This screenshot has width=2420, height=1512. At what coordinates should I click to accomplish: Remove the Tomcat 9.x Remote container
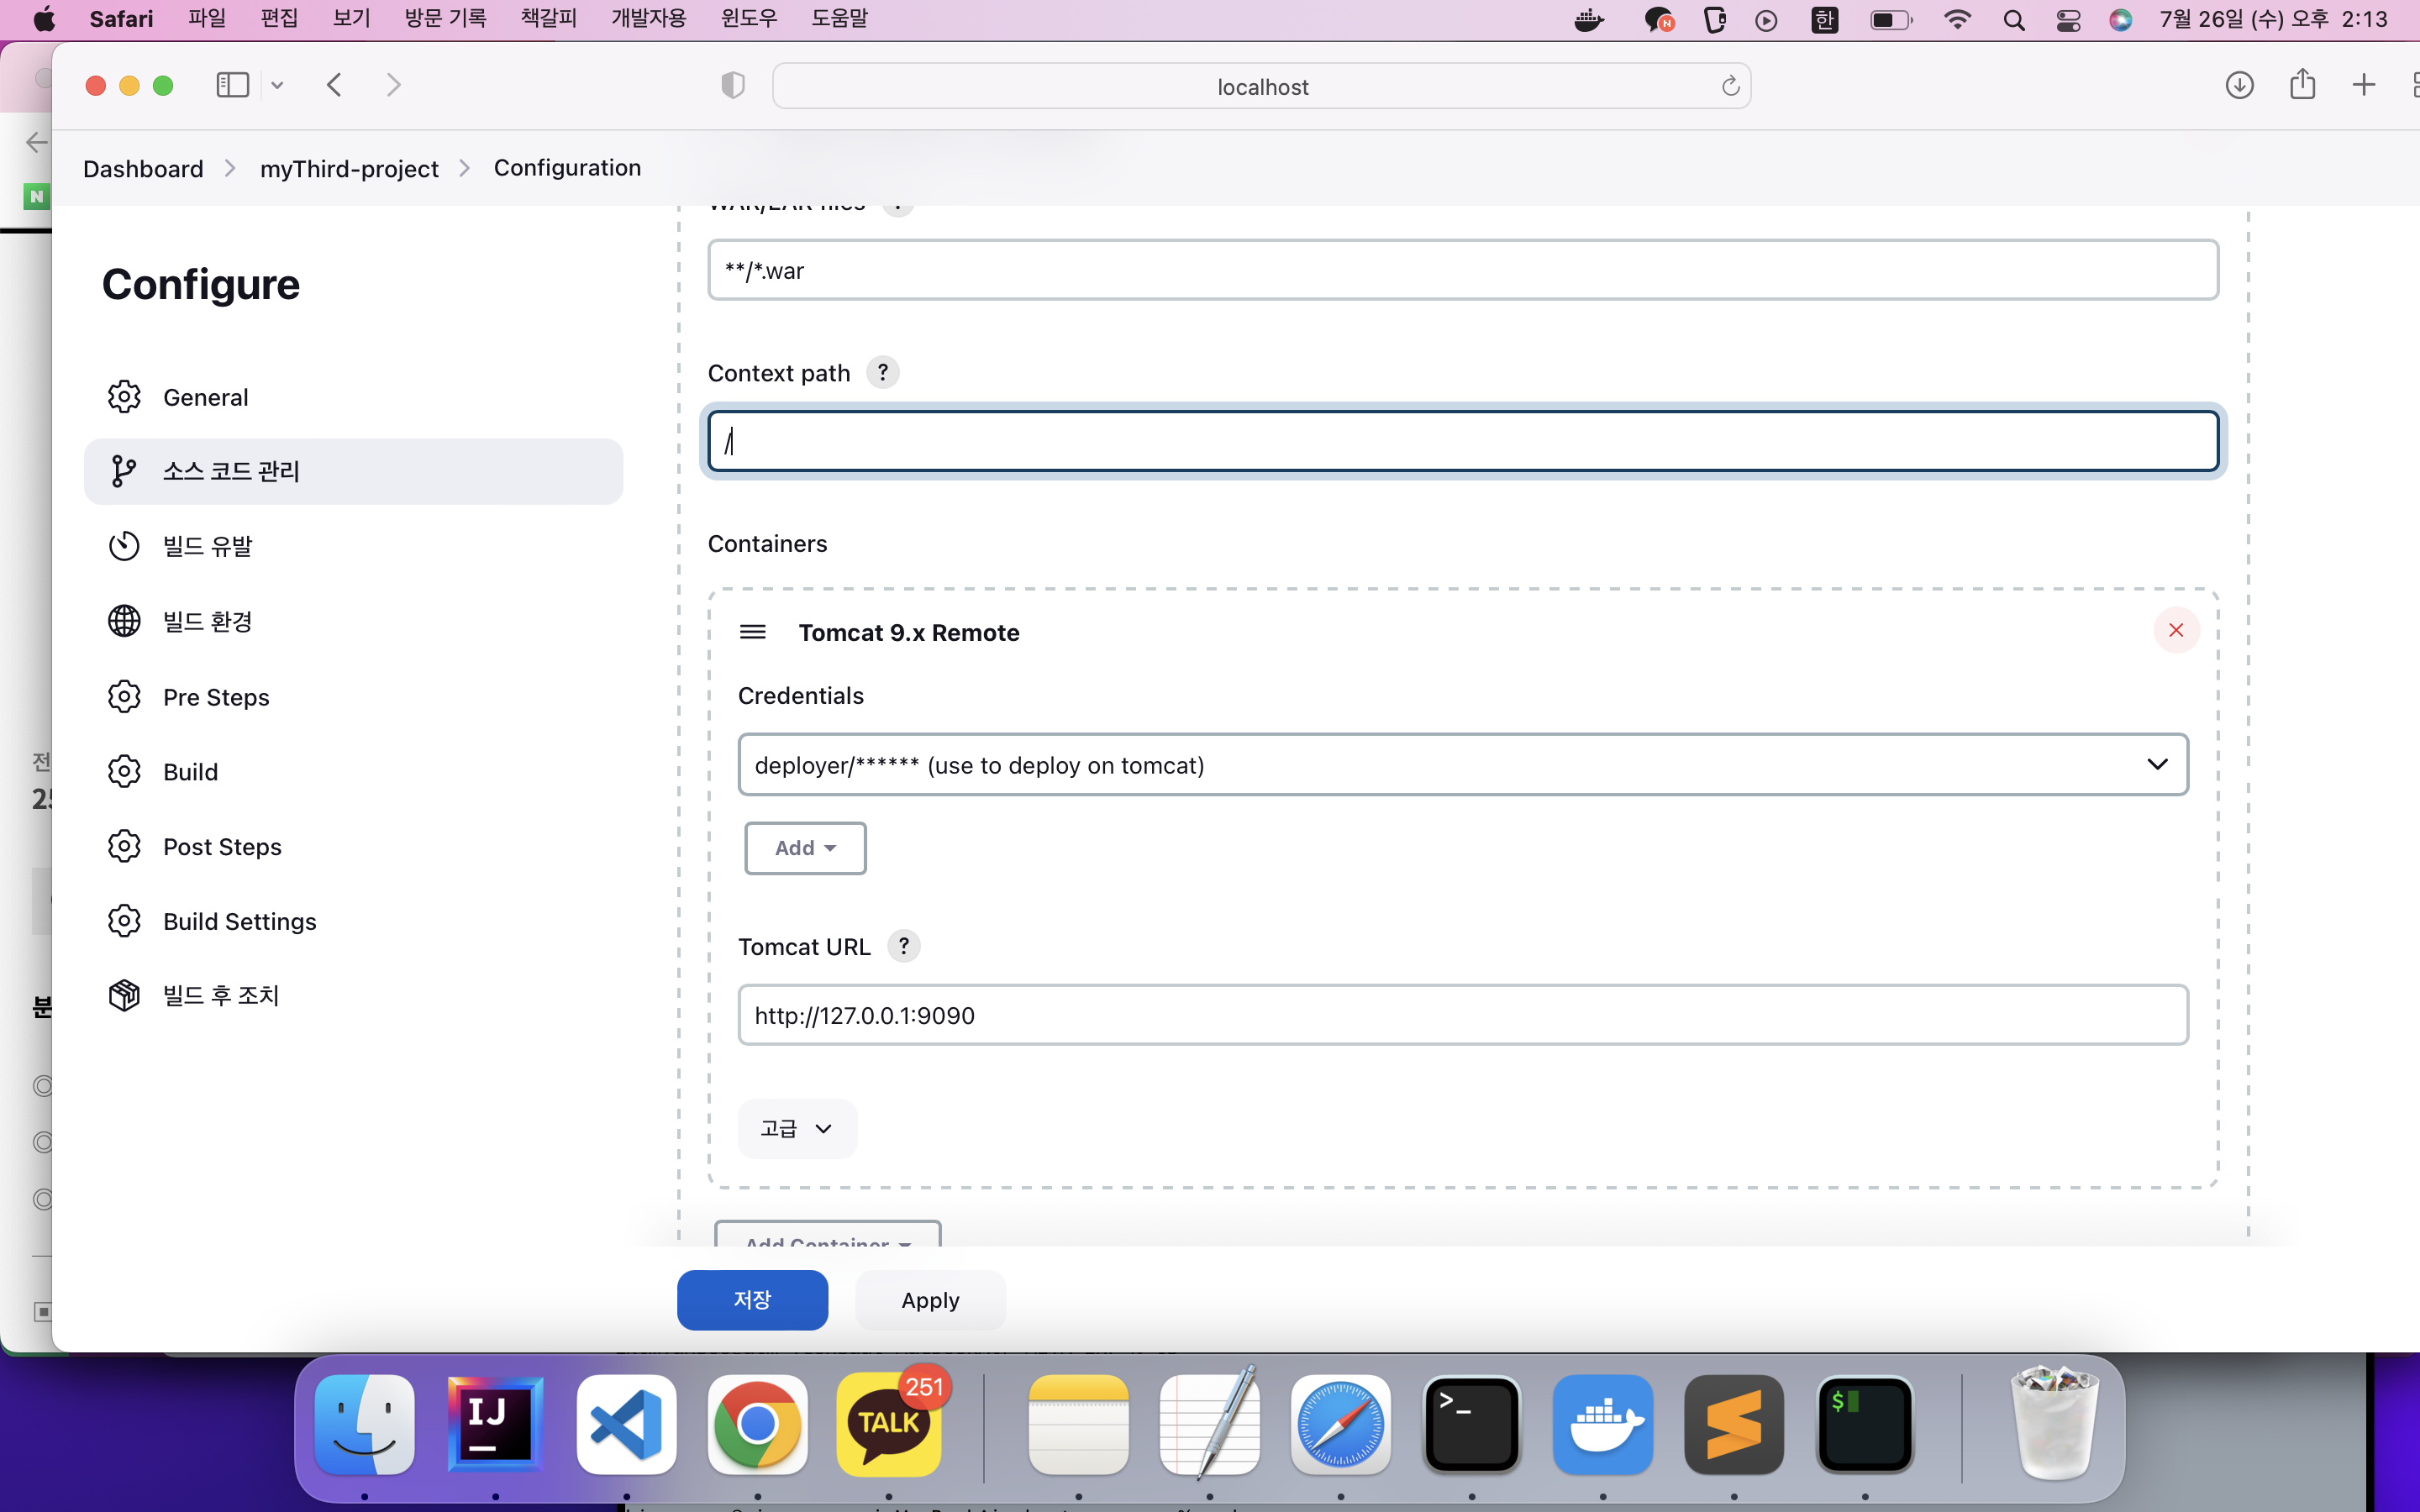pos(2175,631)
